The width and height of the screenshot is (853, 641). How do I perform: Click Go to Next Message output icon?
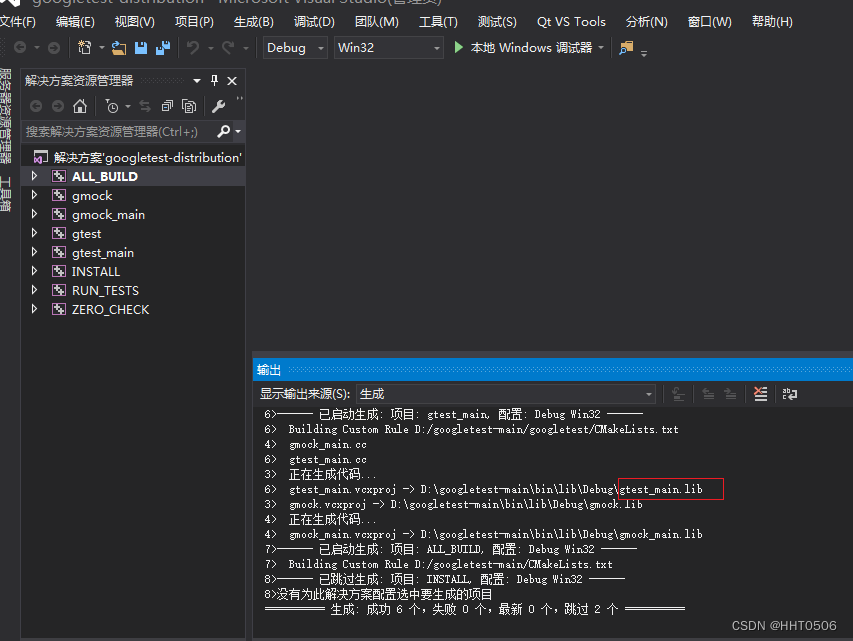coord(730,394)
